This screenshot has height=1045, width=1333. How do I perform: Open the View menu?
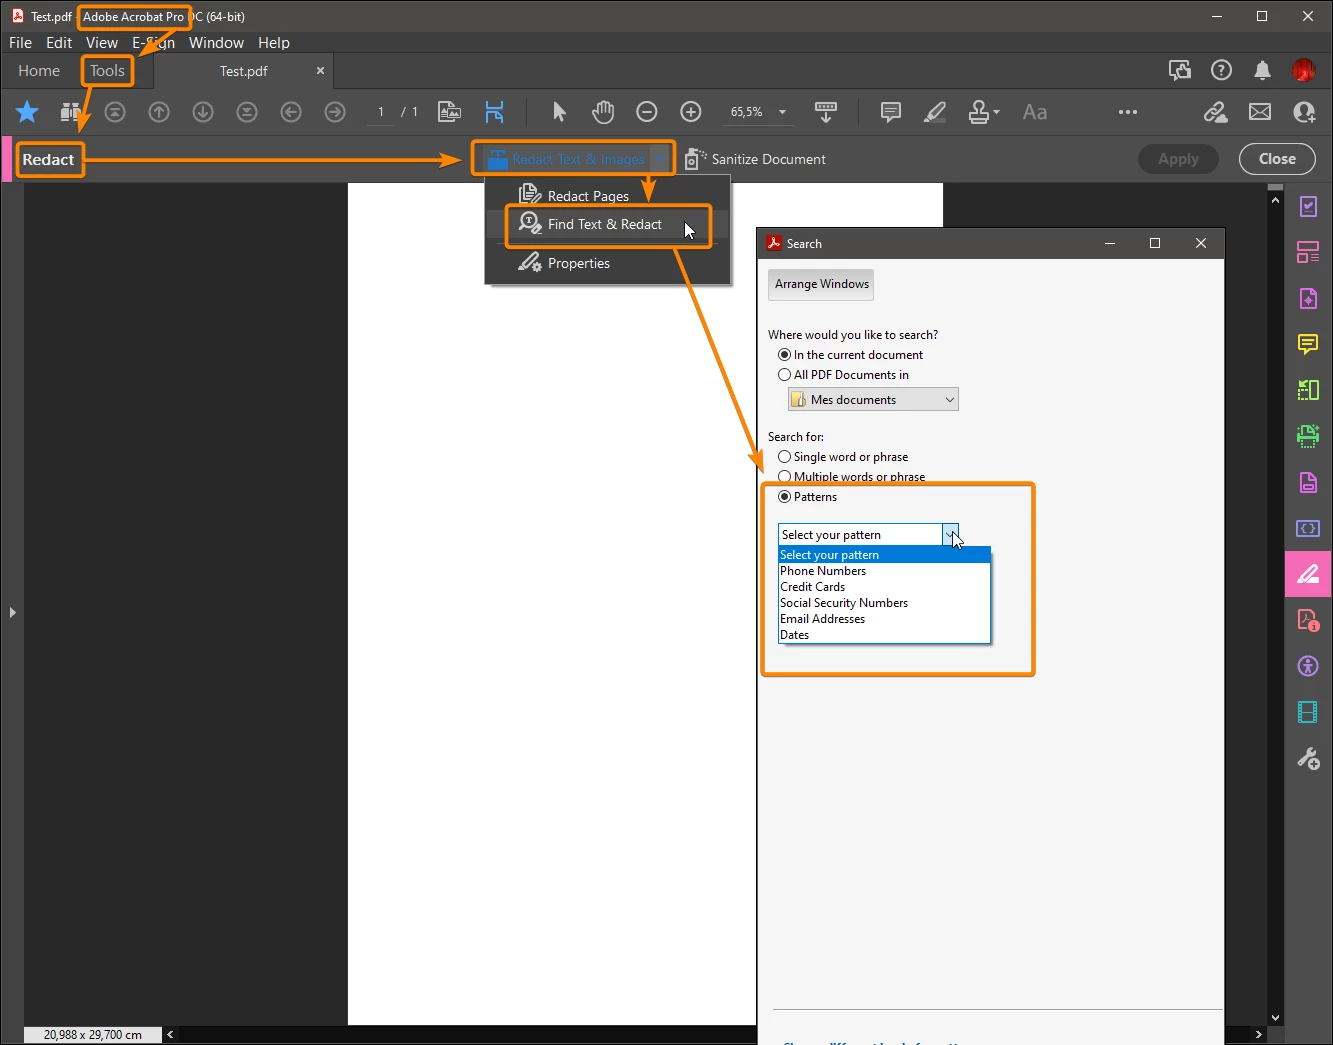click(102, 43)
